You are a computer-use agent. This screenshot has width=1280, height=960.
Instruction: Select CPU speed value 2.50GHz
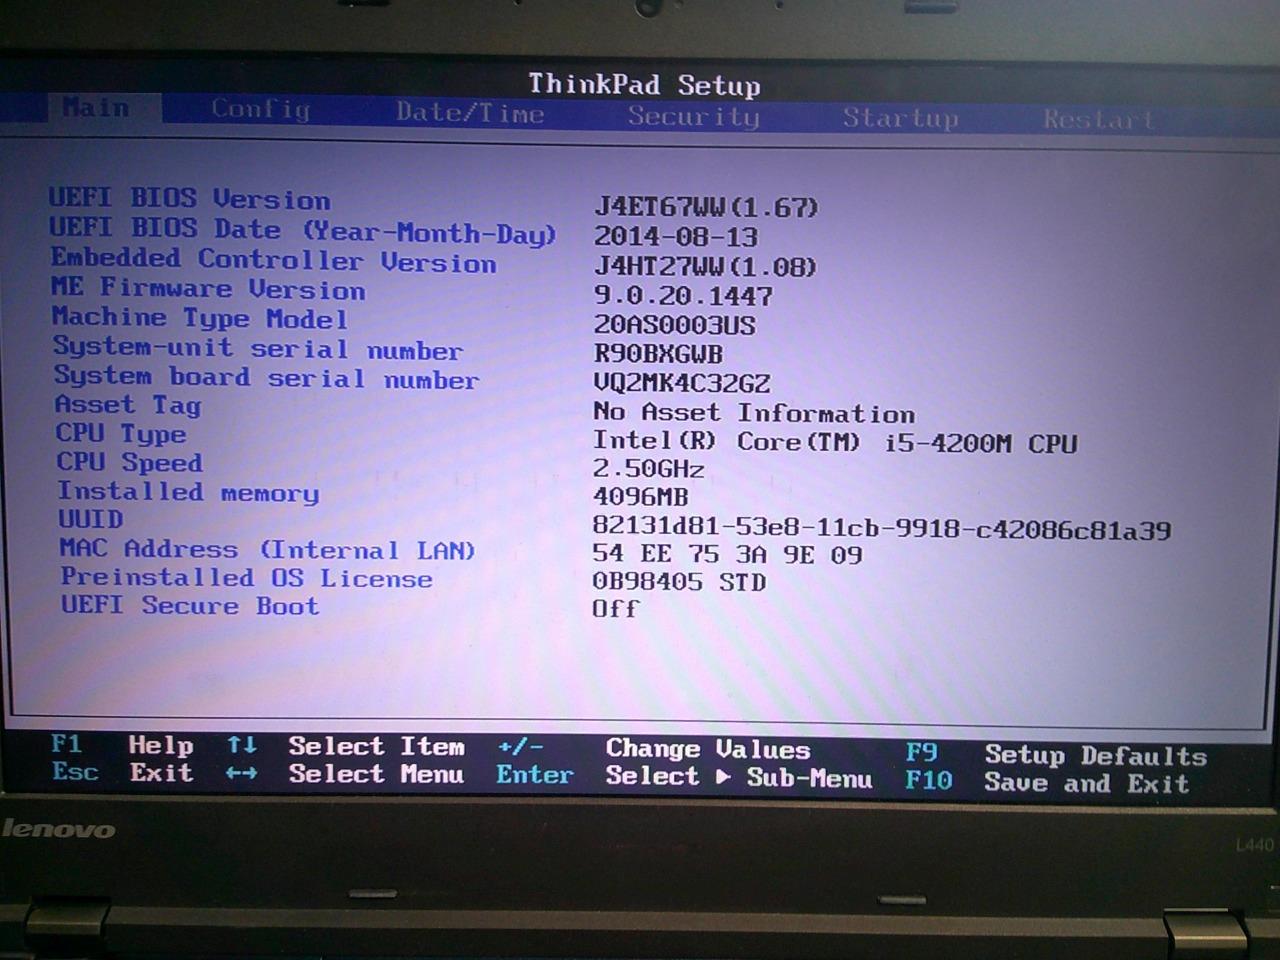click(x=648, y=469)
